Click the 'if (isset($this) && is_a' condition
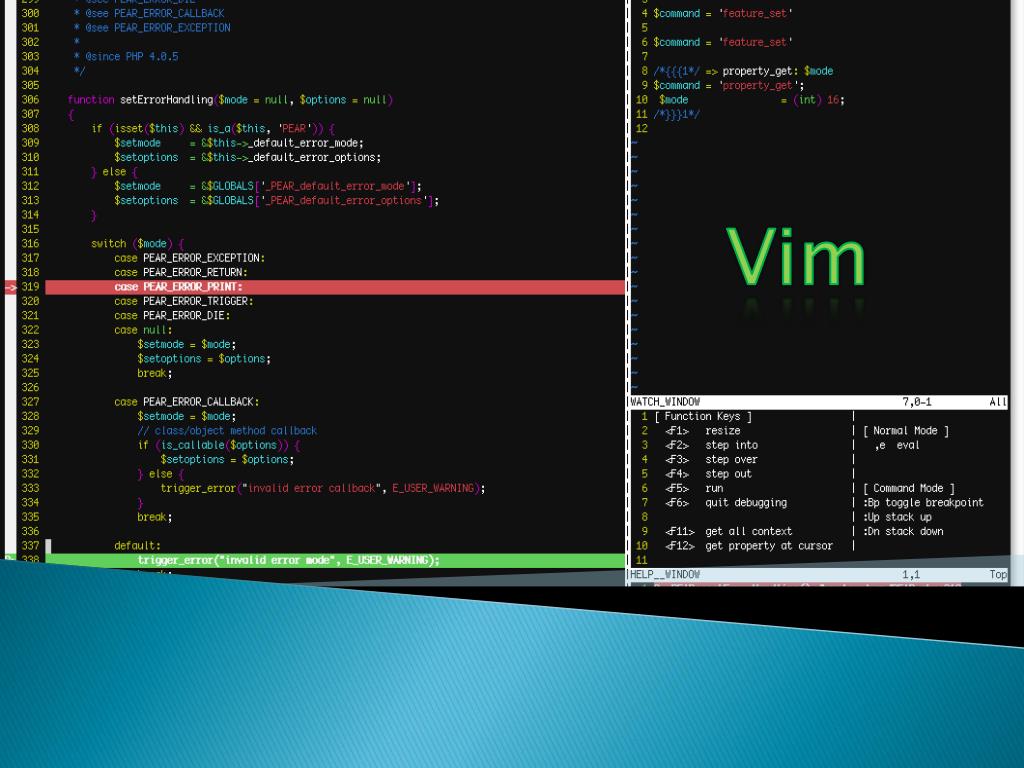Image resolution: width=1024 pixels, height=768 pixels. tap(213, 129)
